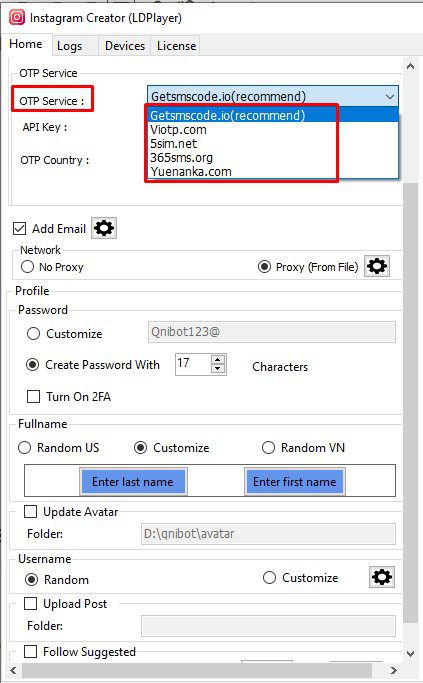This screenshot has width=423, height=683.
Task: Click the horizontal scrollbar thumb
Action: (197, 670)
